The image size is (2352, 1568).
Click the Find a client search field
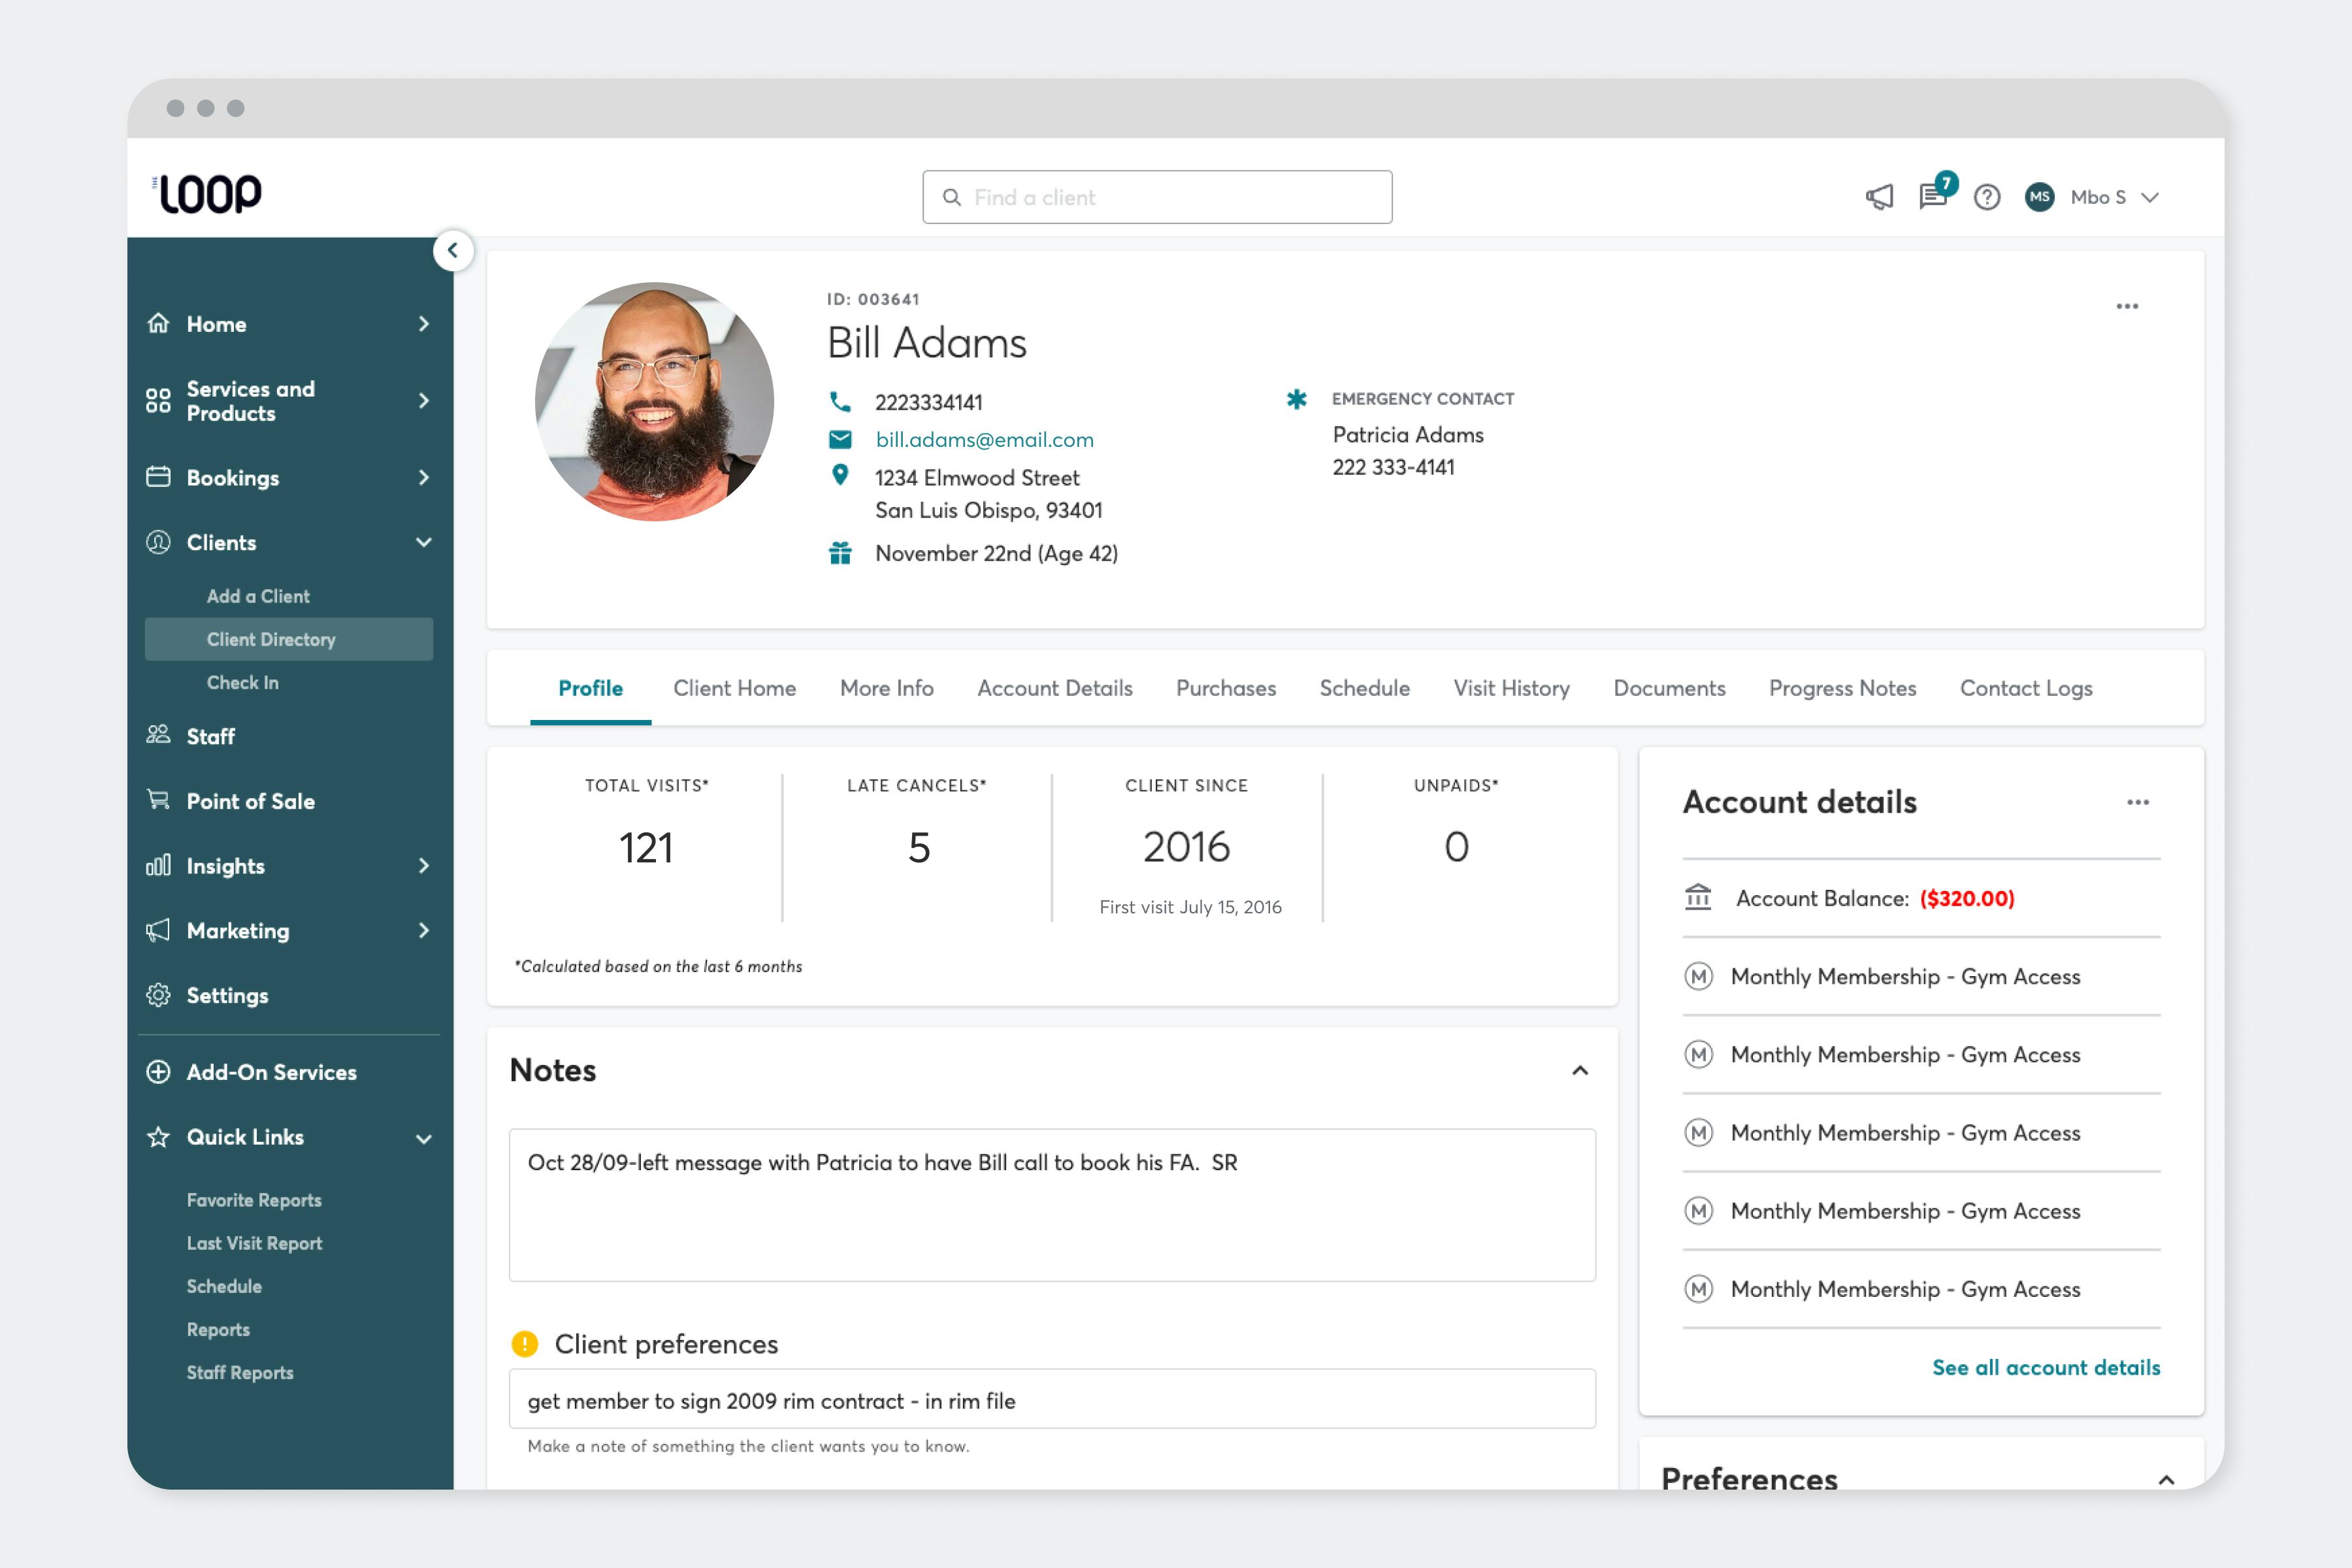pyautogui.click(x=1157, y=197)
